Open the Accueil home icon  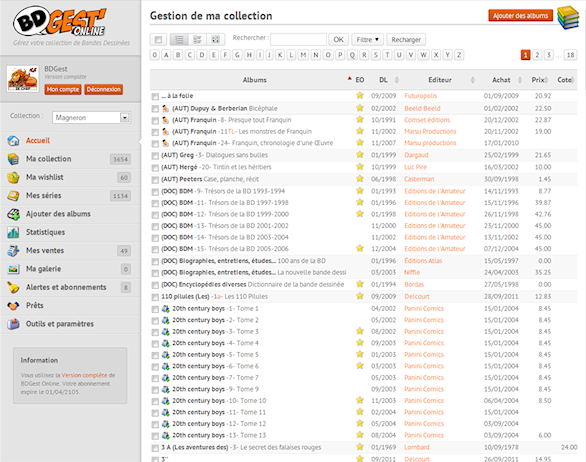coord(13,141)
